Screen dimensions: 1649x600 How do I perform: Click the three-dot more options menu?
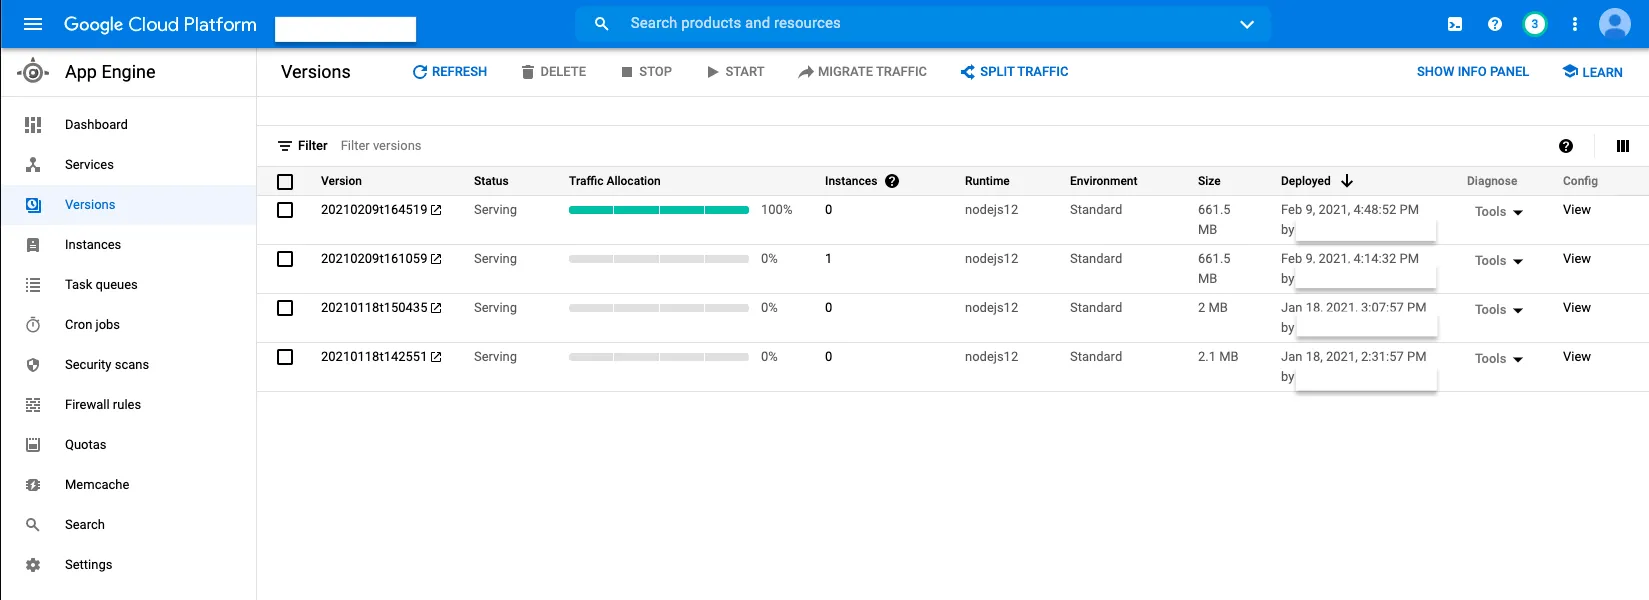click(1575, 24)
